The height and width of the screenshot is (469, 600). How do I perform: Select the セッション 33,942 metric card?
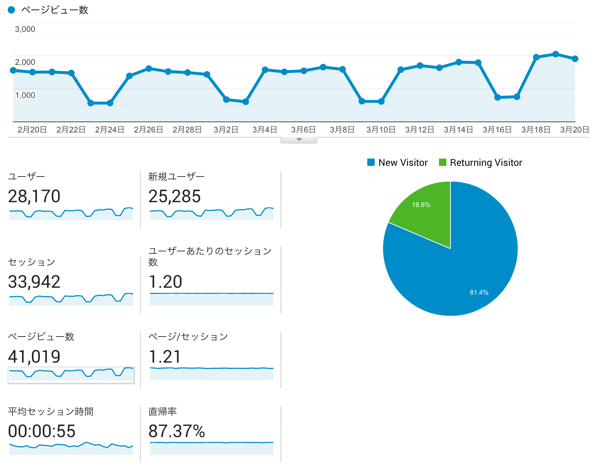coord(71,282)
